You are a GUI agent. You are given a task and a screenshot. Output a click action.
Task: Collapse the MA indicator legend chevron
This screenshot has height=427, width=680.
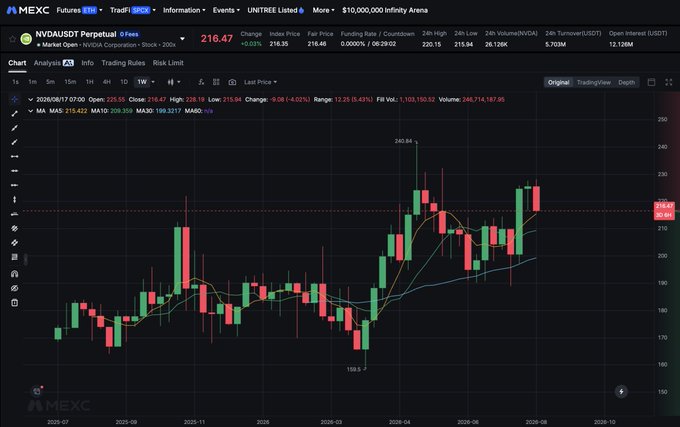30,111
